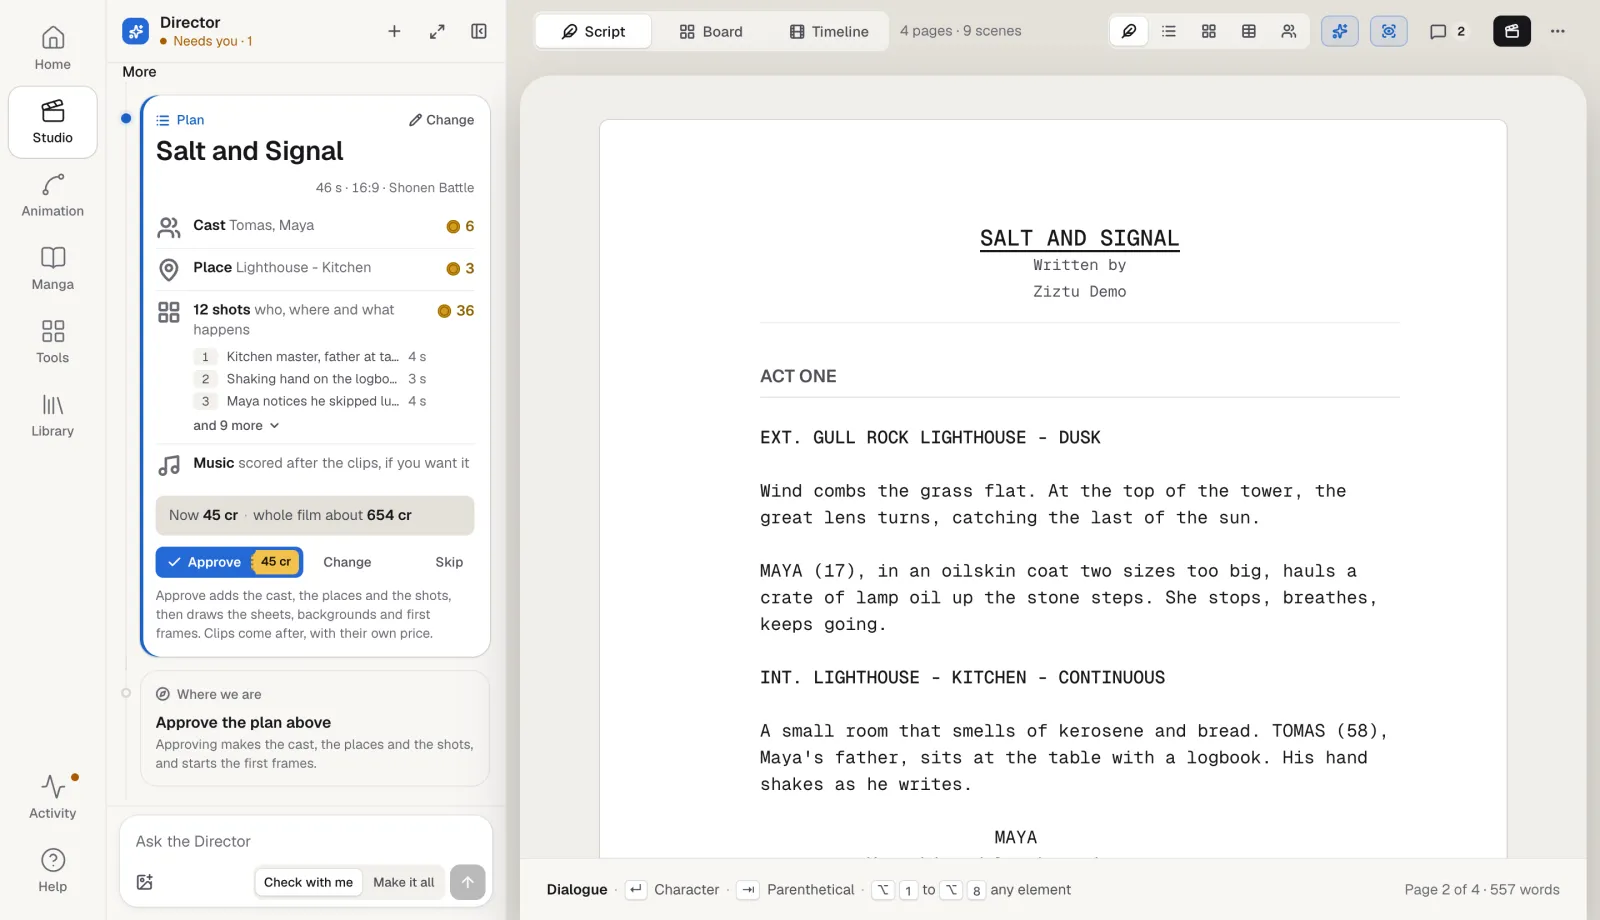Approve the plan for 45 credits
The image size is (1600, 920).
tap(229, 562)
